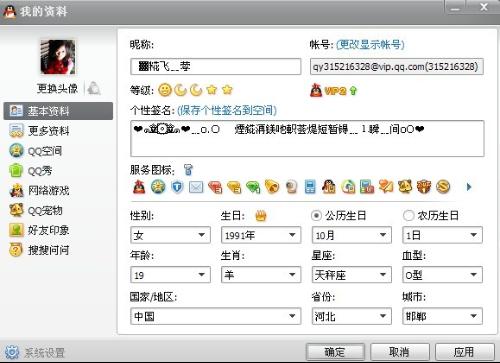Click the 昵称 nickname input field
This screenshot has height=363, width=500.
coord(216,66)
